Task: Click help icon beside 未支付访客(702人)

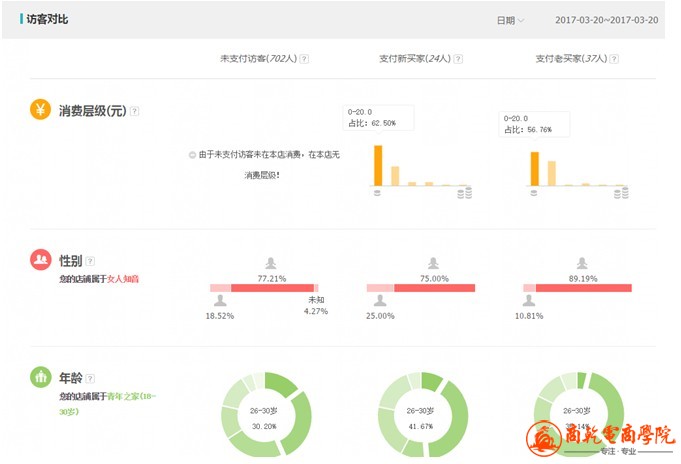Action: 304,59
